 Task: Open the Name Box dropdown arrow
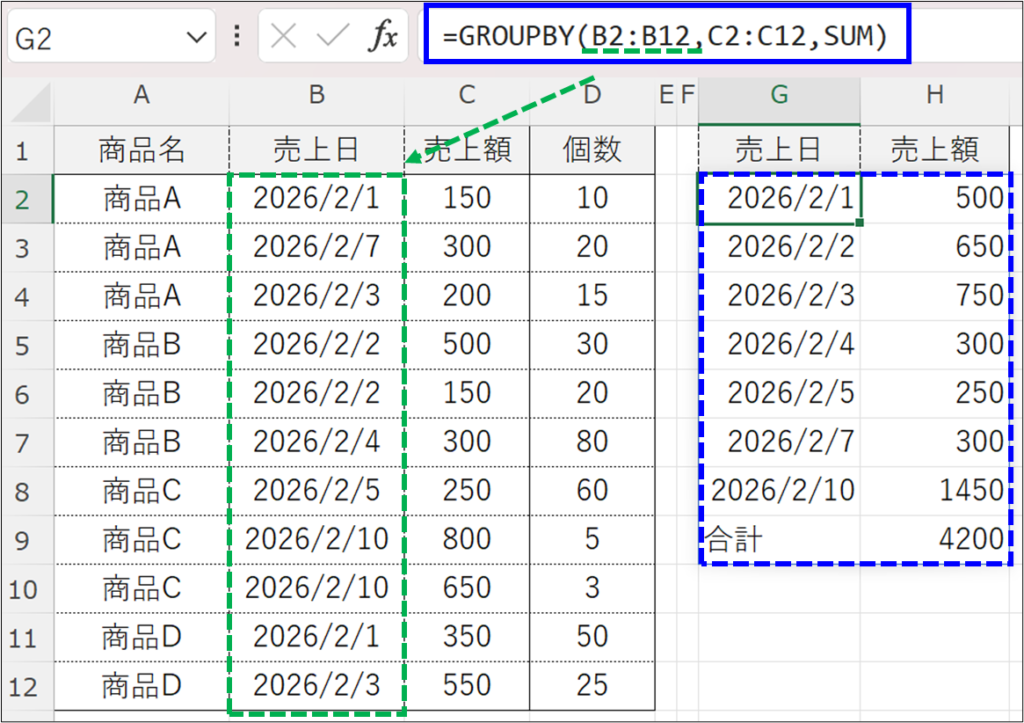(195, 38)
